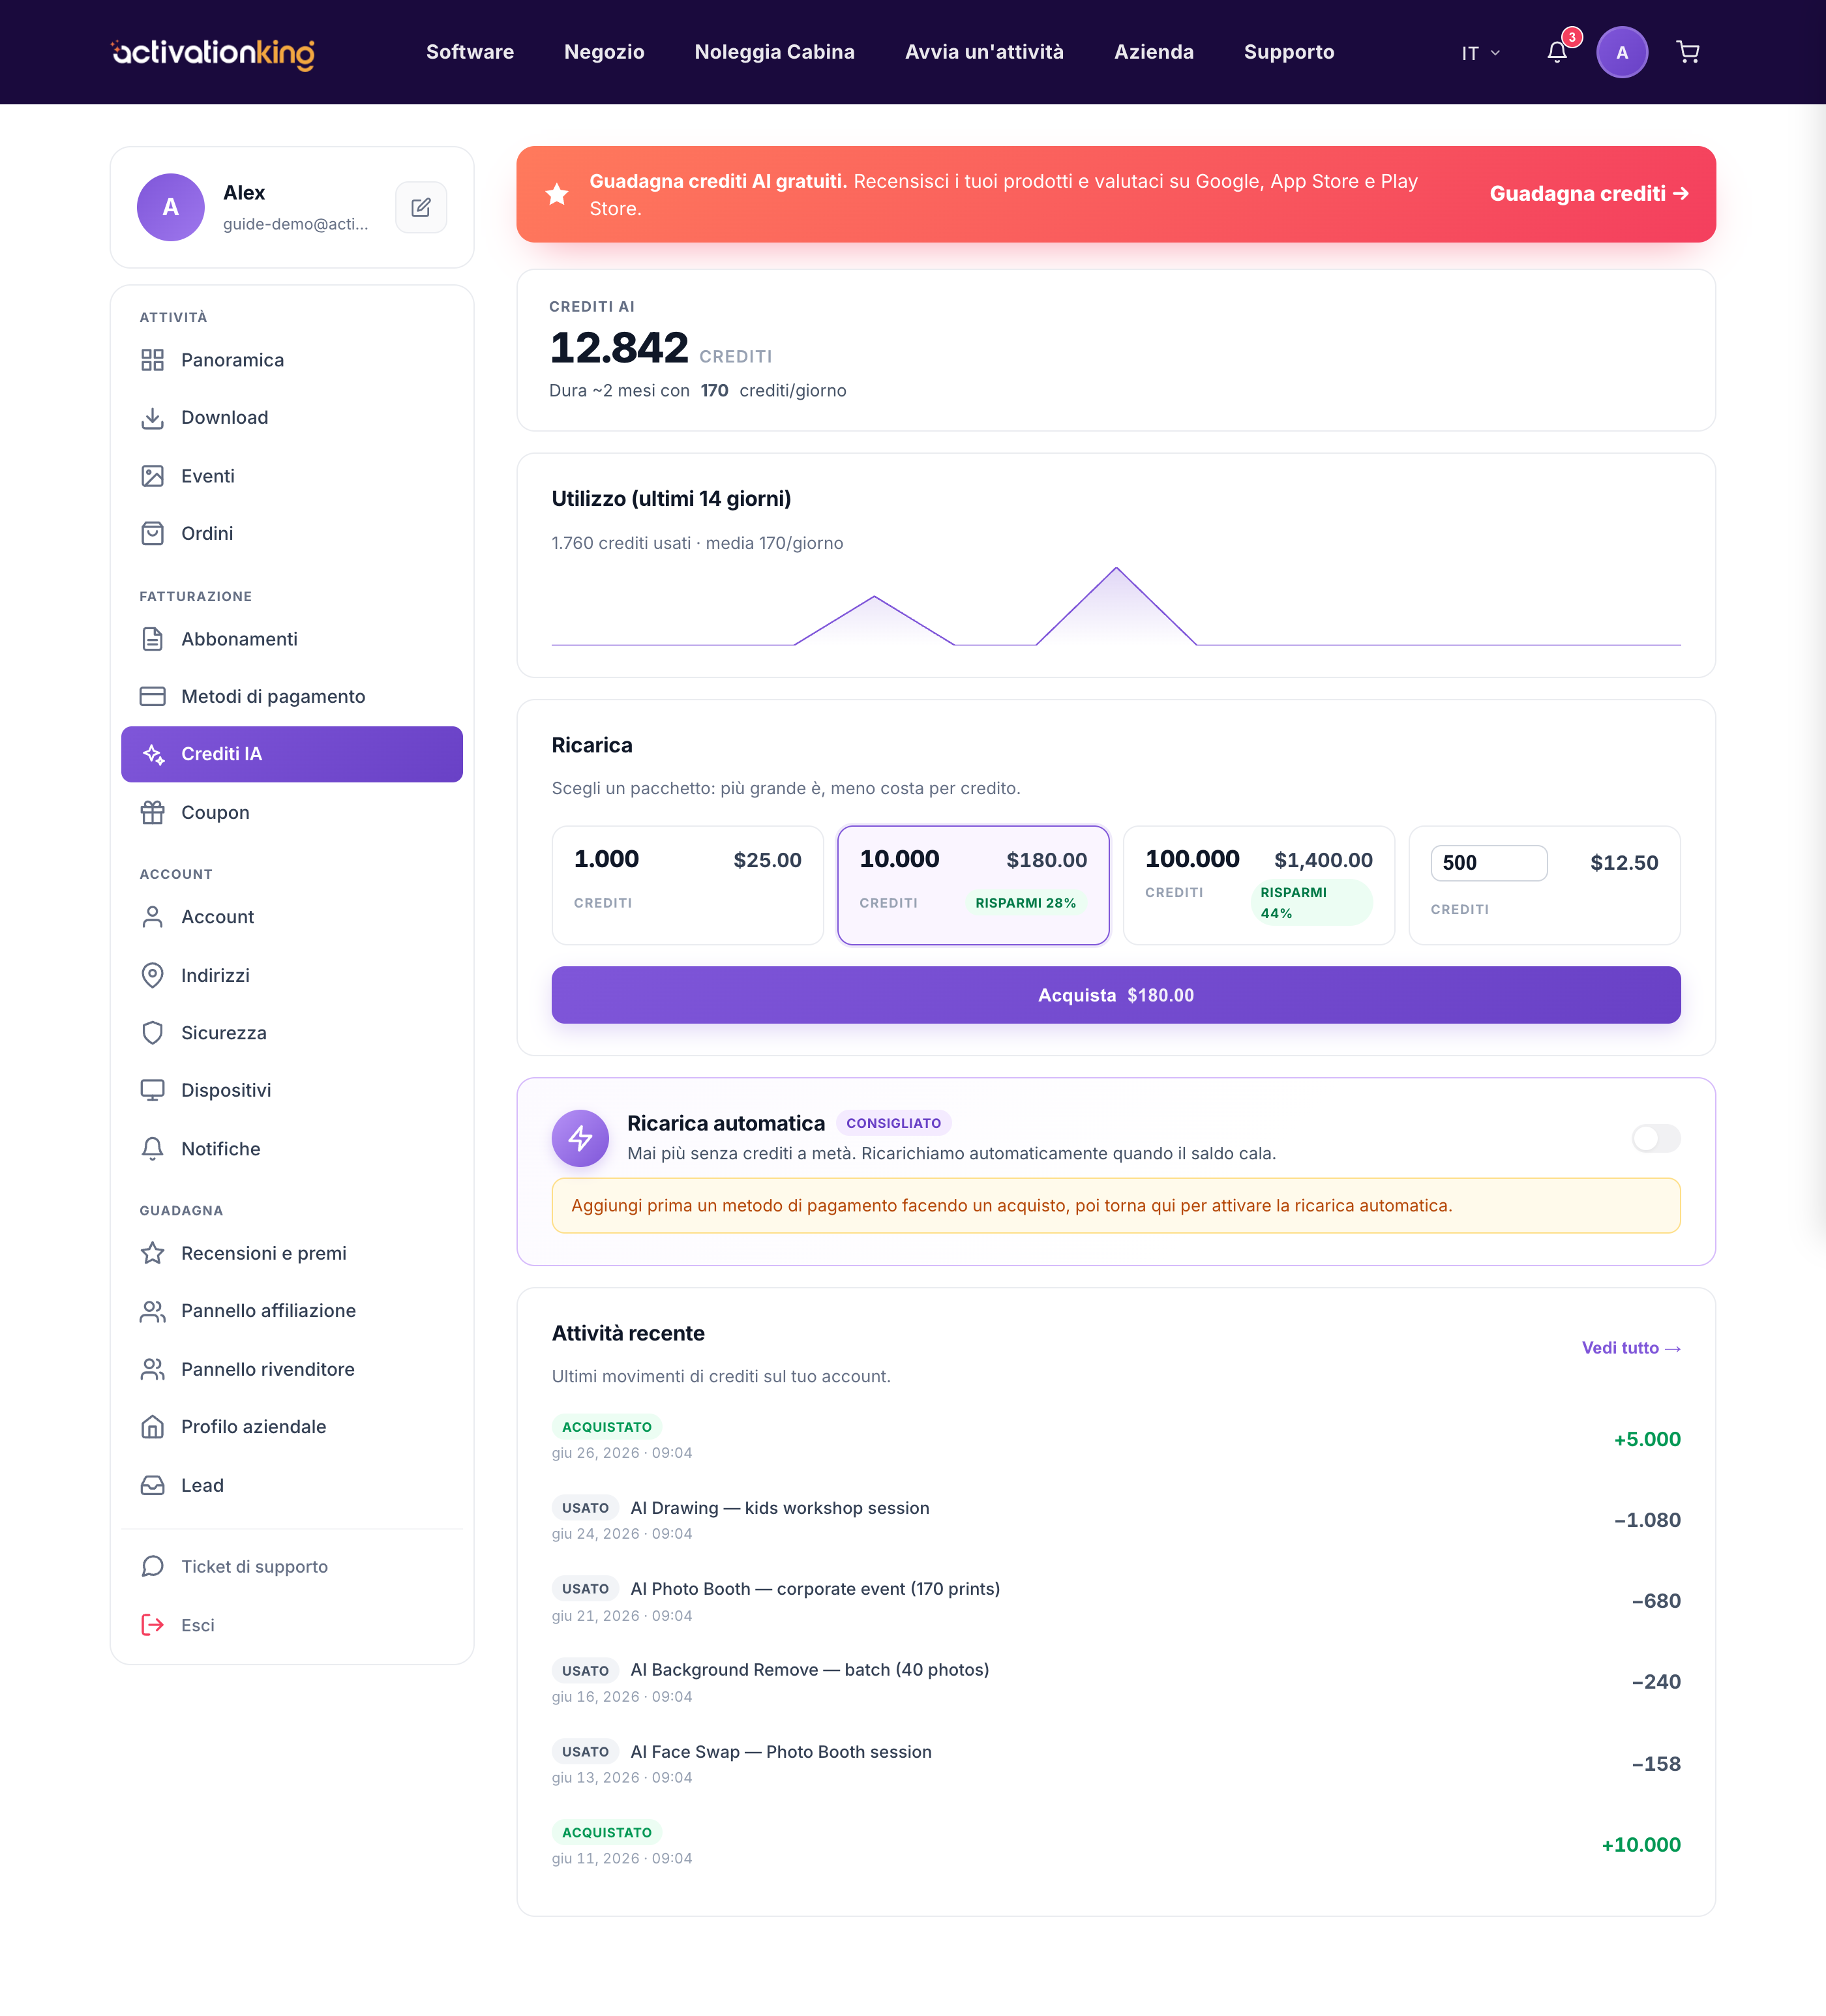Click the Esci logout icon
The height and width of the screenshot is (2016, 1826).
(152, 1625)
